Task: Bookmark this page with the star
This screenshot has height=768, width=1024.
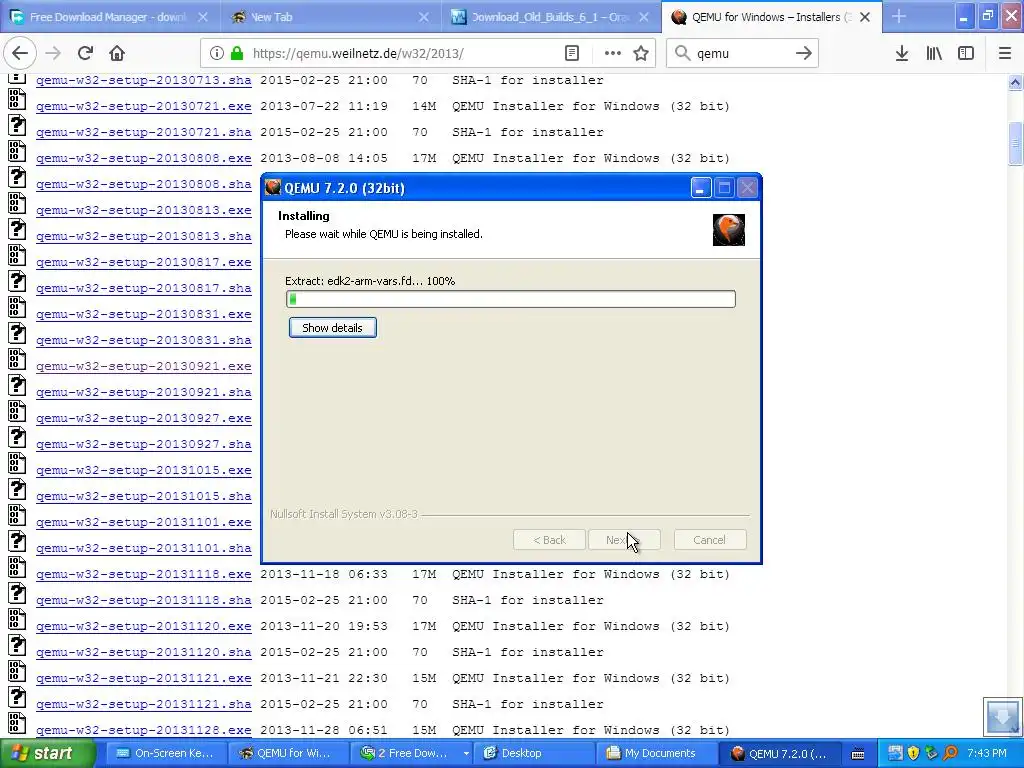Action: click(x=641, y=54)
